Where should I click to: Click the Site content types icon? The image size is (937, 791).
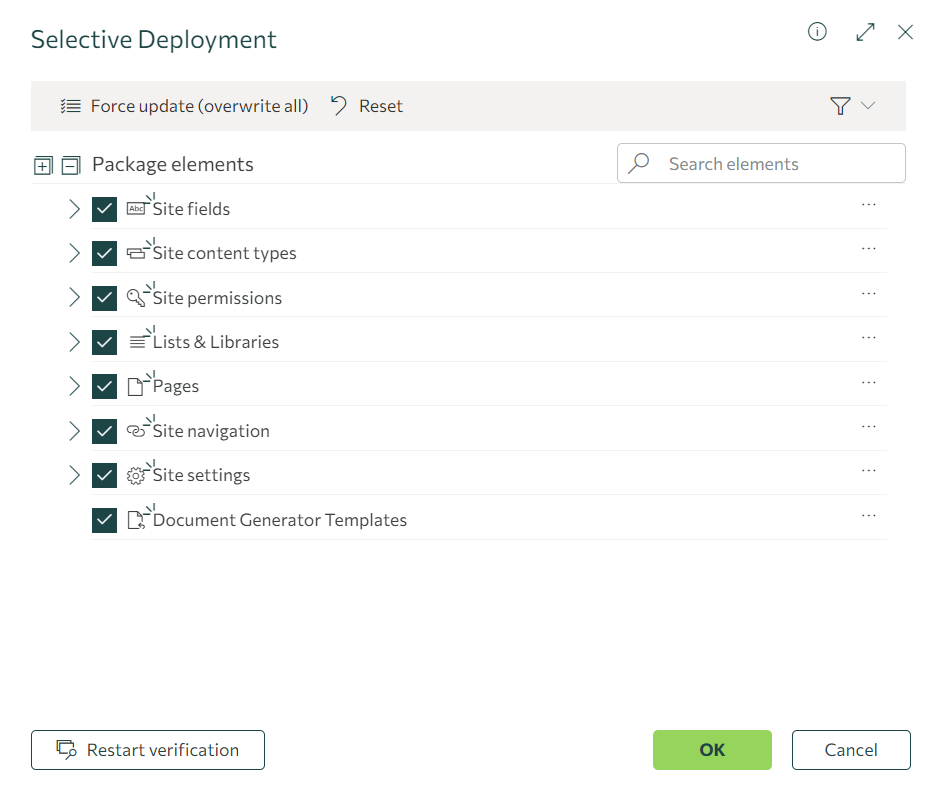[136, 253]
